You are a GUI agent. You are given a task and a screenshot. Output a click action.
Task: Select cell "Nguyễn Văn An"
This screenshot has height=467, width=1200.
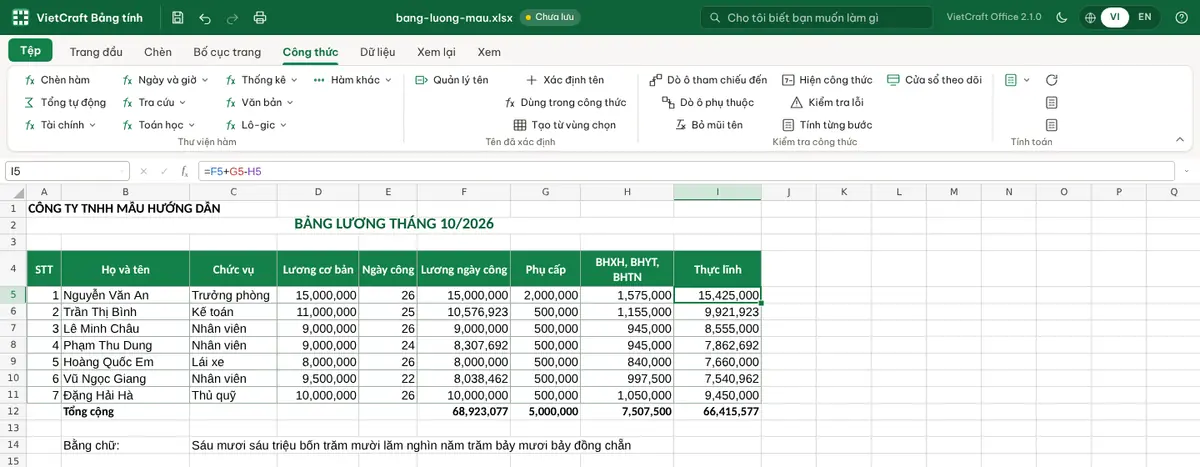click(125, 295)
